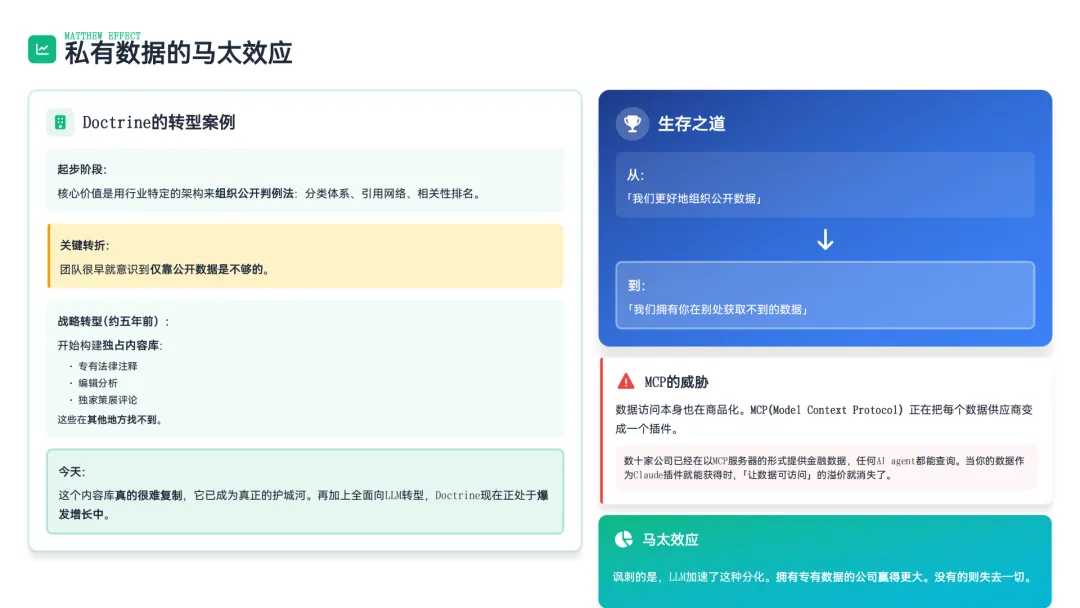The height and width of the screenshot is (608, 1080).
Task: Click the paragraph starting 数据访问本身也在商品化
Action: click(824, 419)
